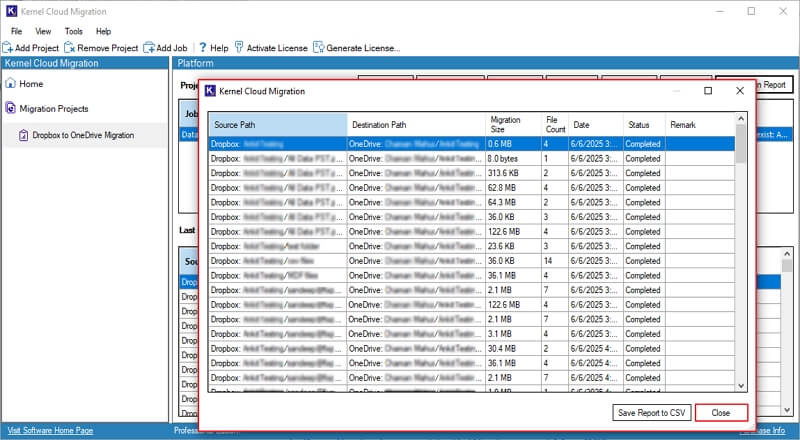
Task: Click the Close button in report dialog
Action: 721,412
